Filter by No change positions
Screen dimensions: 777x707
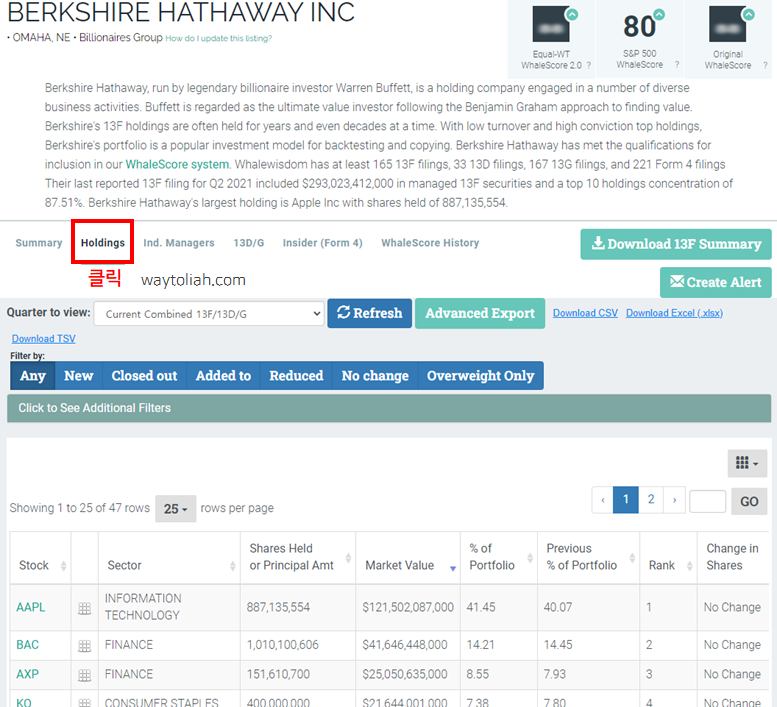375,376
